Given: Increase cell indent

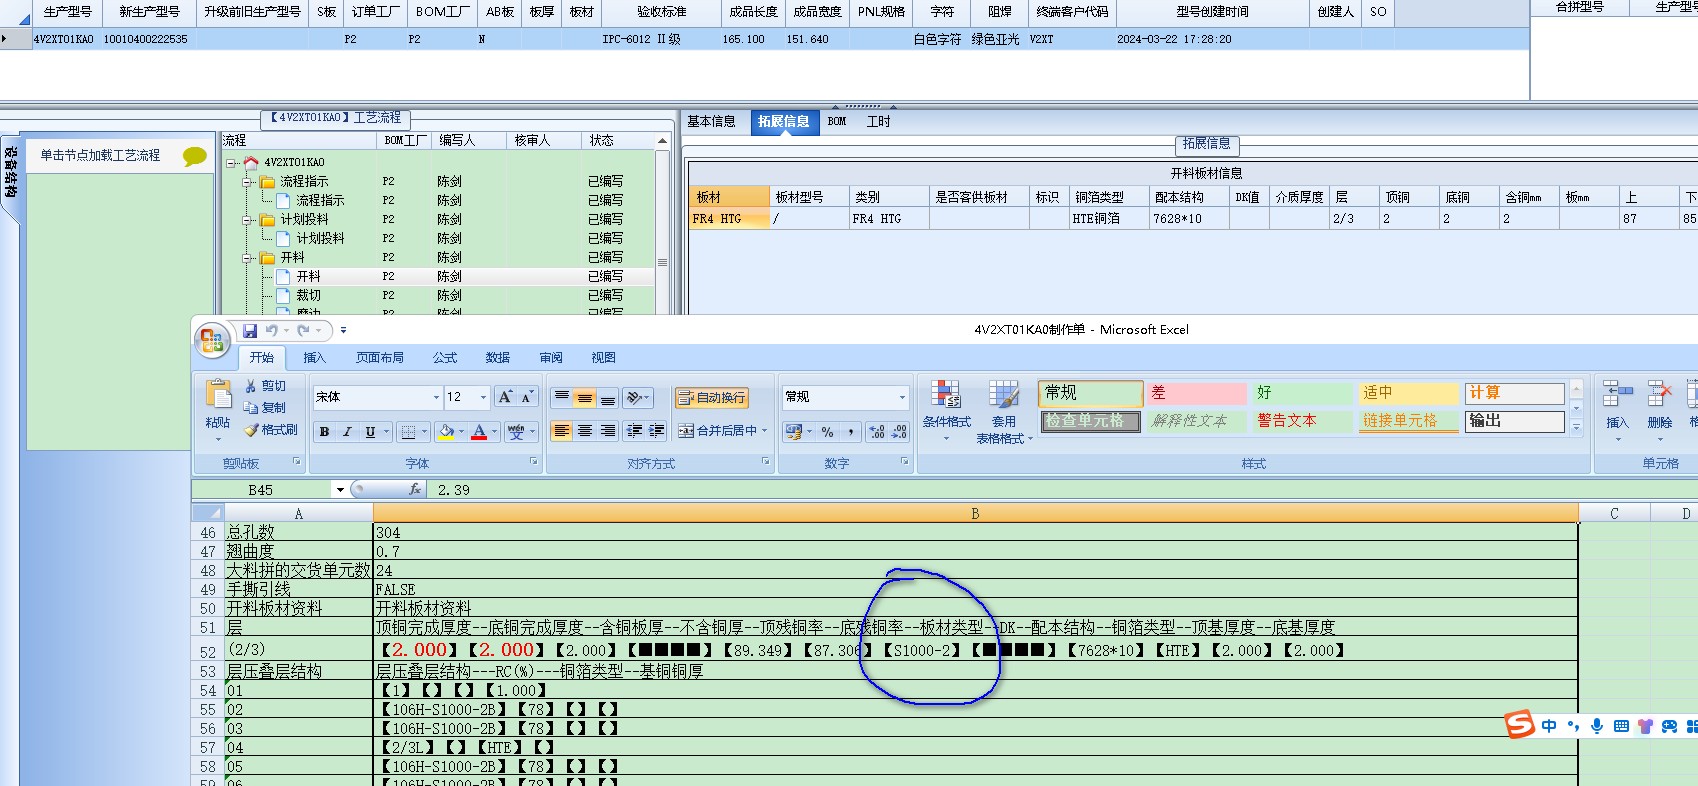Looking at the screenshot, I should click(x=657, y=431).
